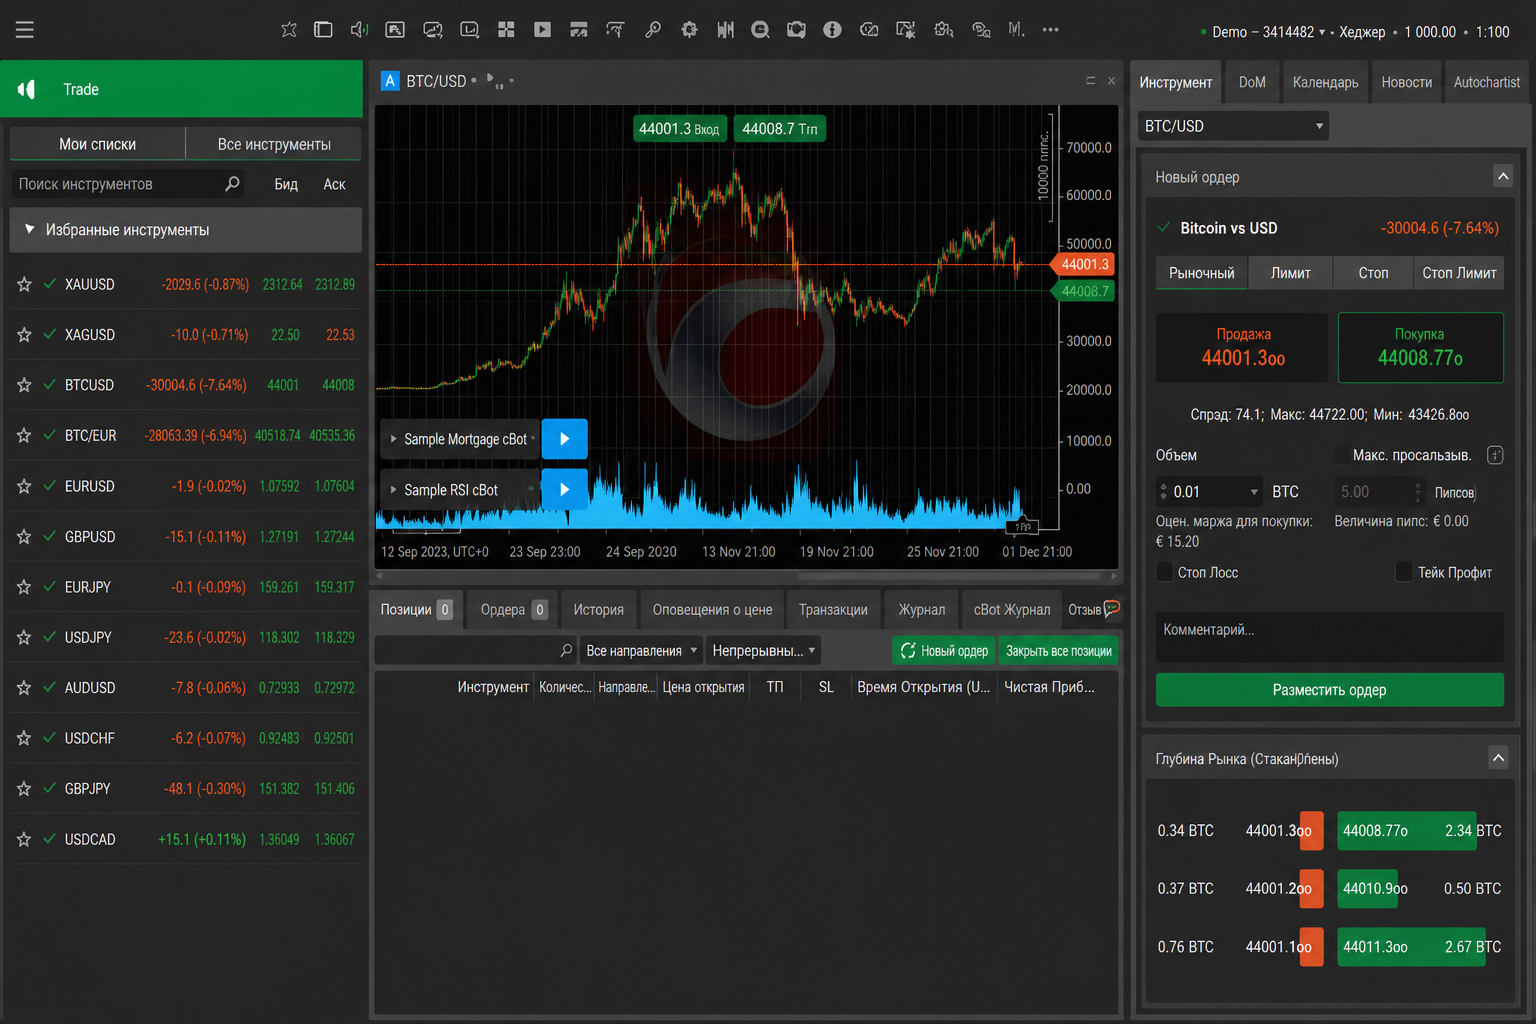Click the Комментарий text field
The height and width of the screenshot is (1024, 1536).
point(1329,637)
